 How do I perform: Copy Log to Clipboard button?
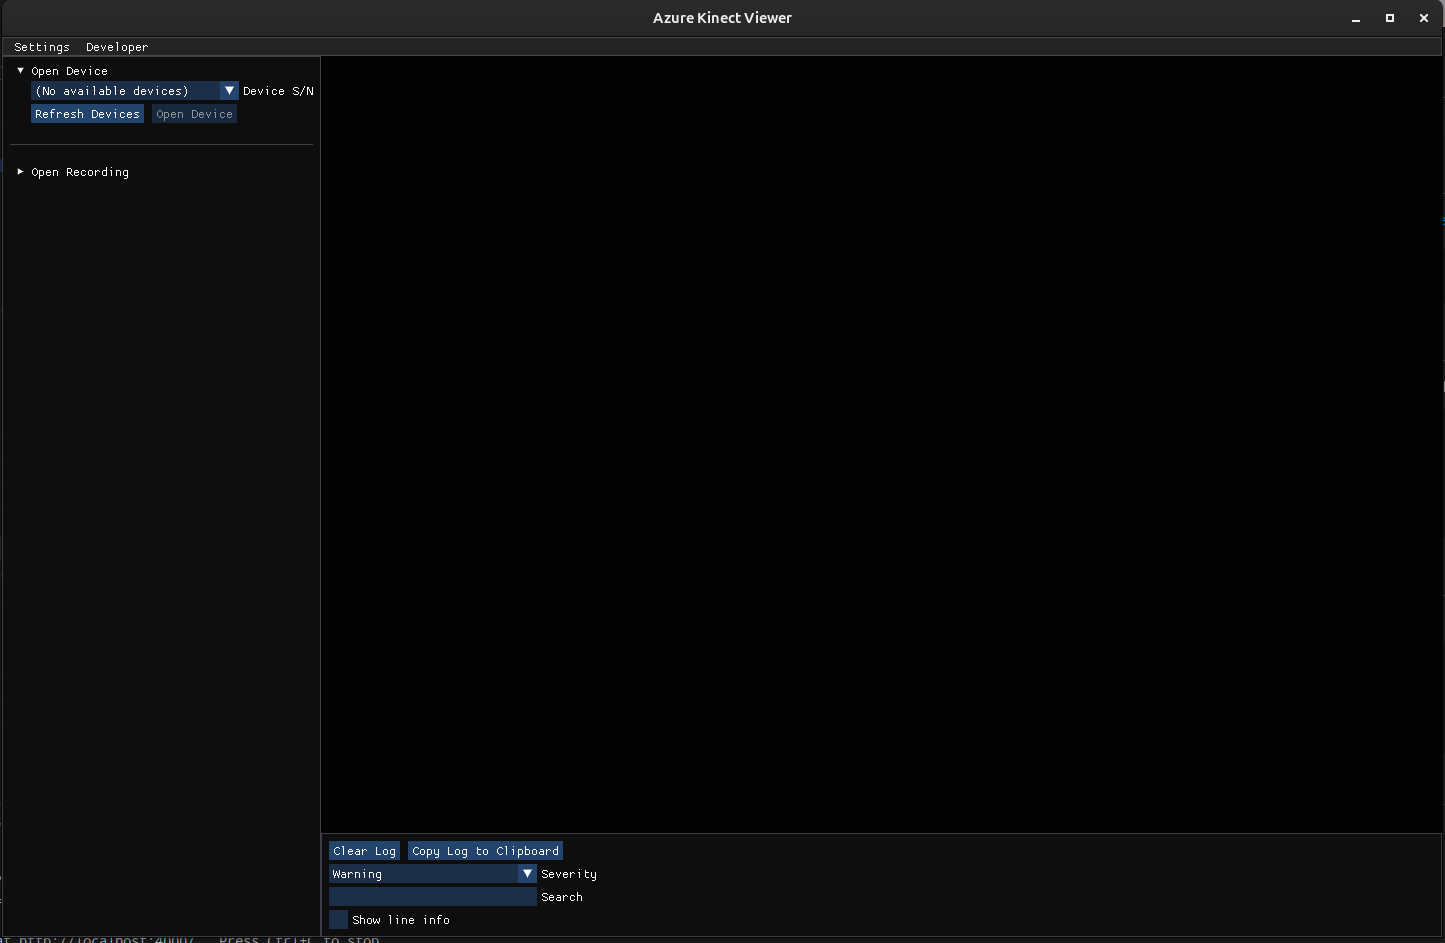(x=485, y=851)
